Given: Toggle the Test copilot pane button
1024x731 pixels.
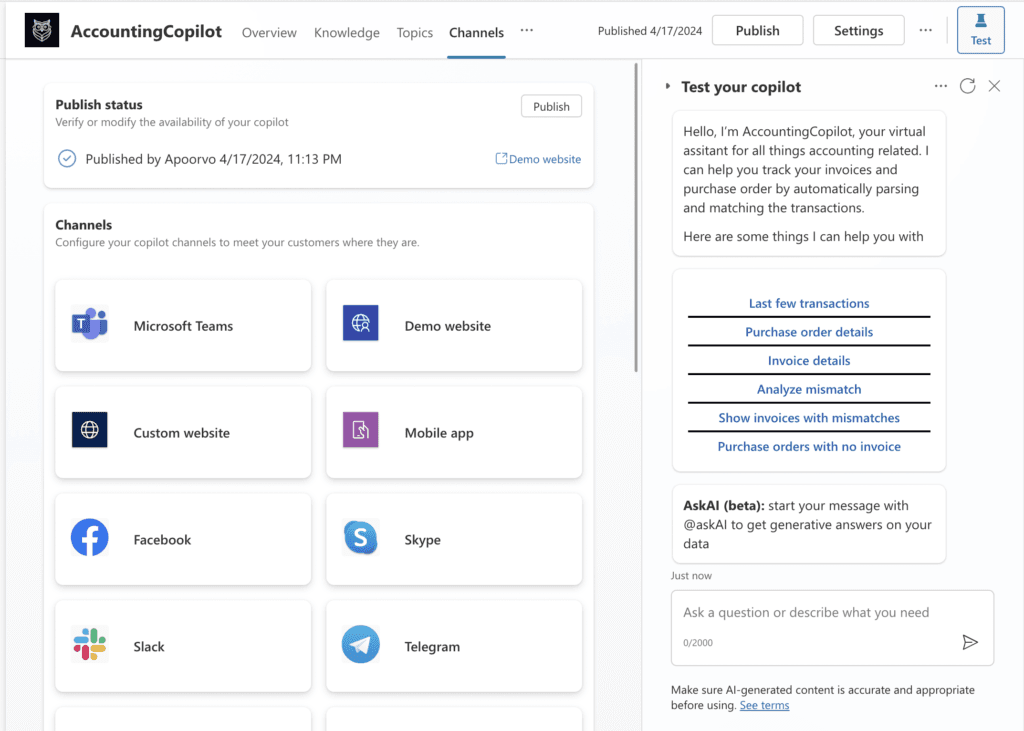Looking at the screenshot, I should coord(980,30).
